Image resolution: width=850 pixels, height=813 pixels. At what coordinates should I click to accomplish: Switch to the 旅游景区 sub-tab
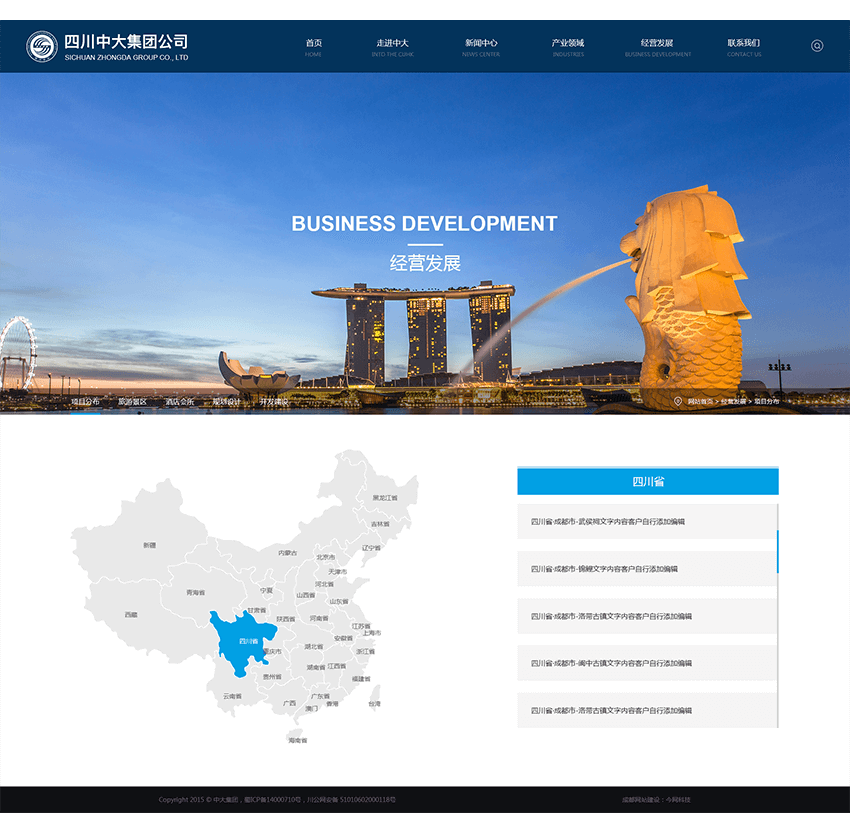(x=132, y=402)
